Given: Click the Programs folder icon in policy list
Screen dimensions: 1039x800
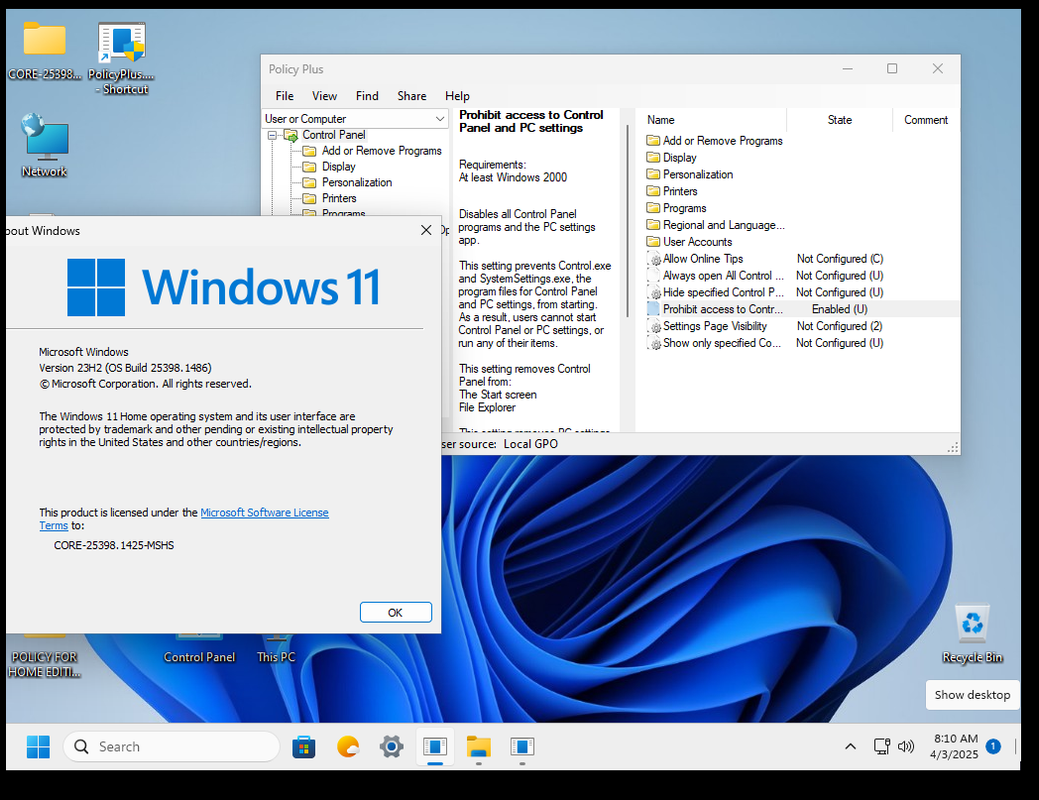Looking at the screenshot, I should (x=653, y=208).
